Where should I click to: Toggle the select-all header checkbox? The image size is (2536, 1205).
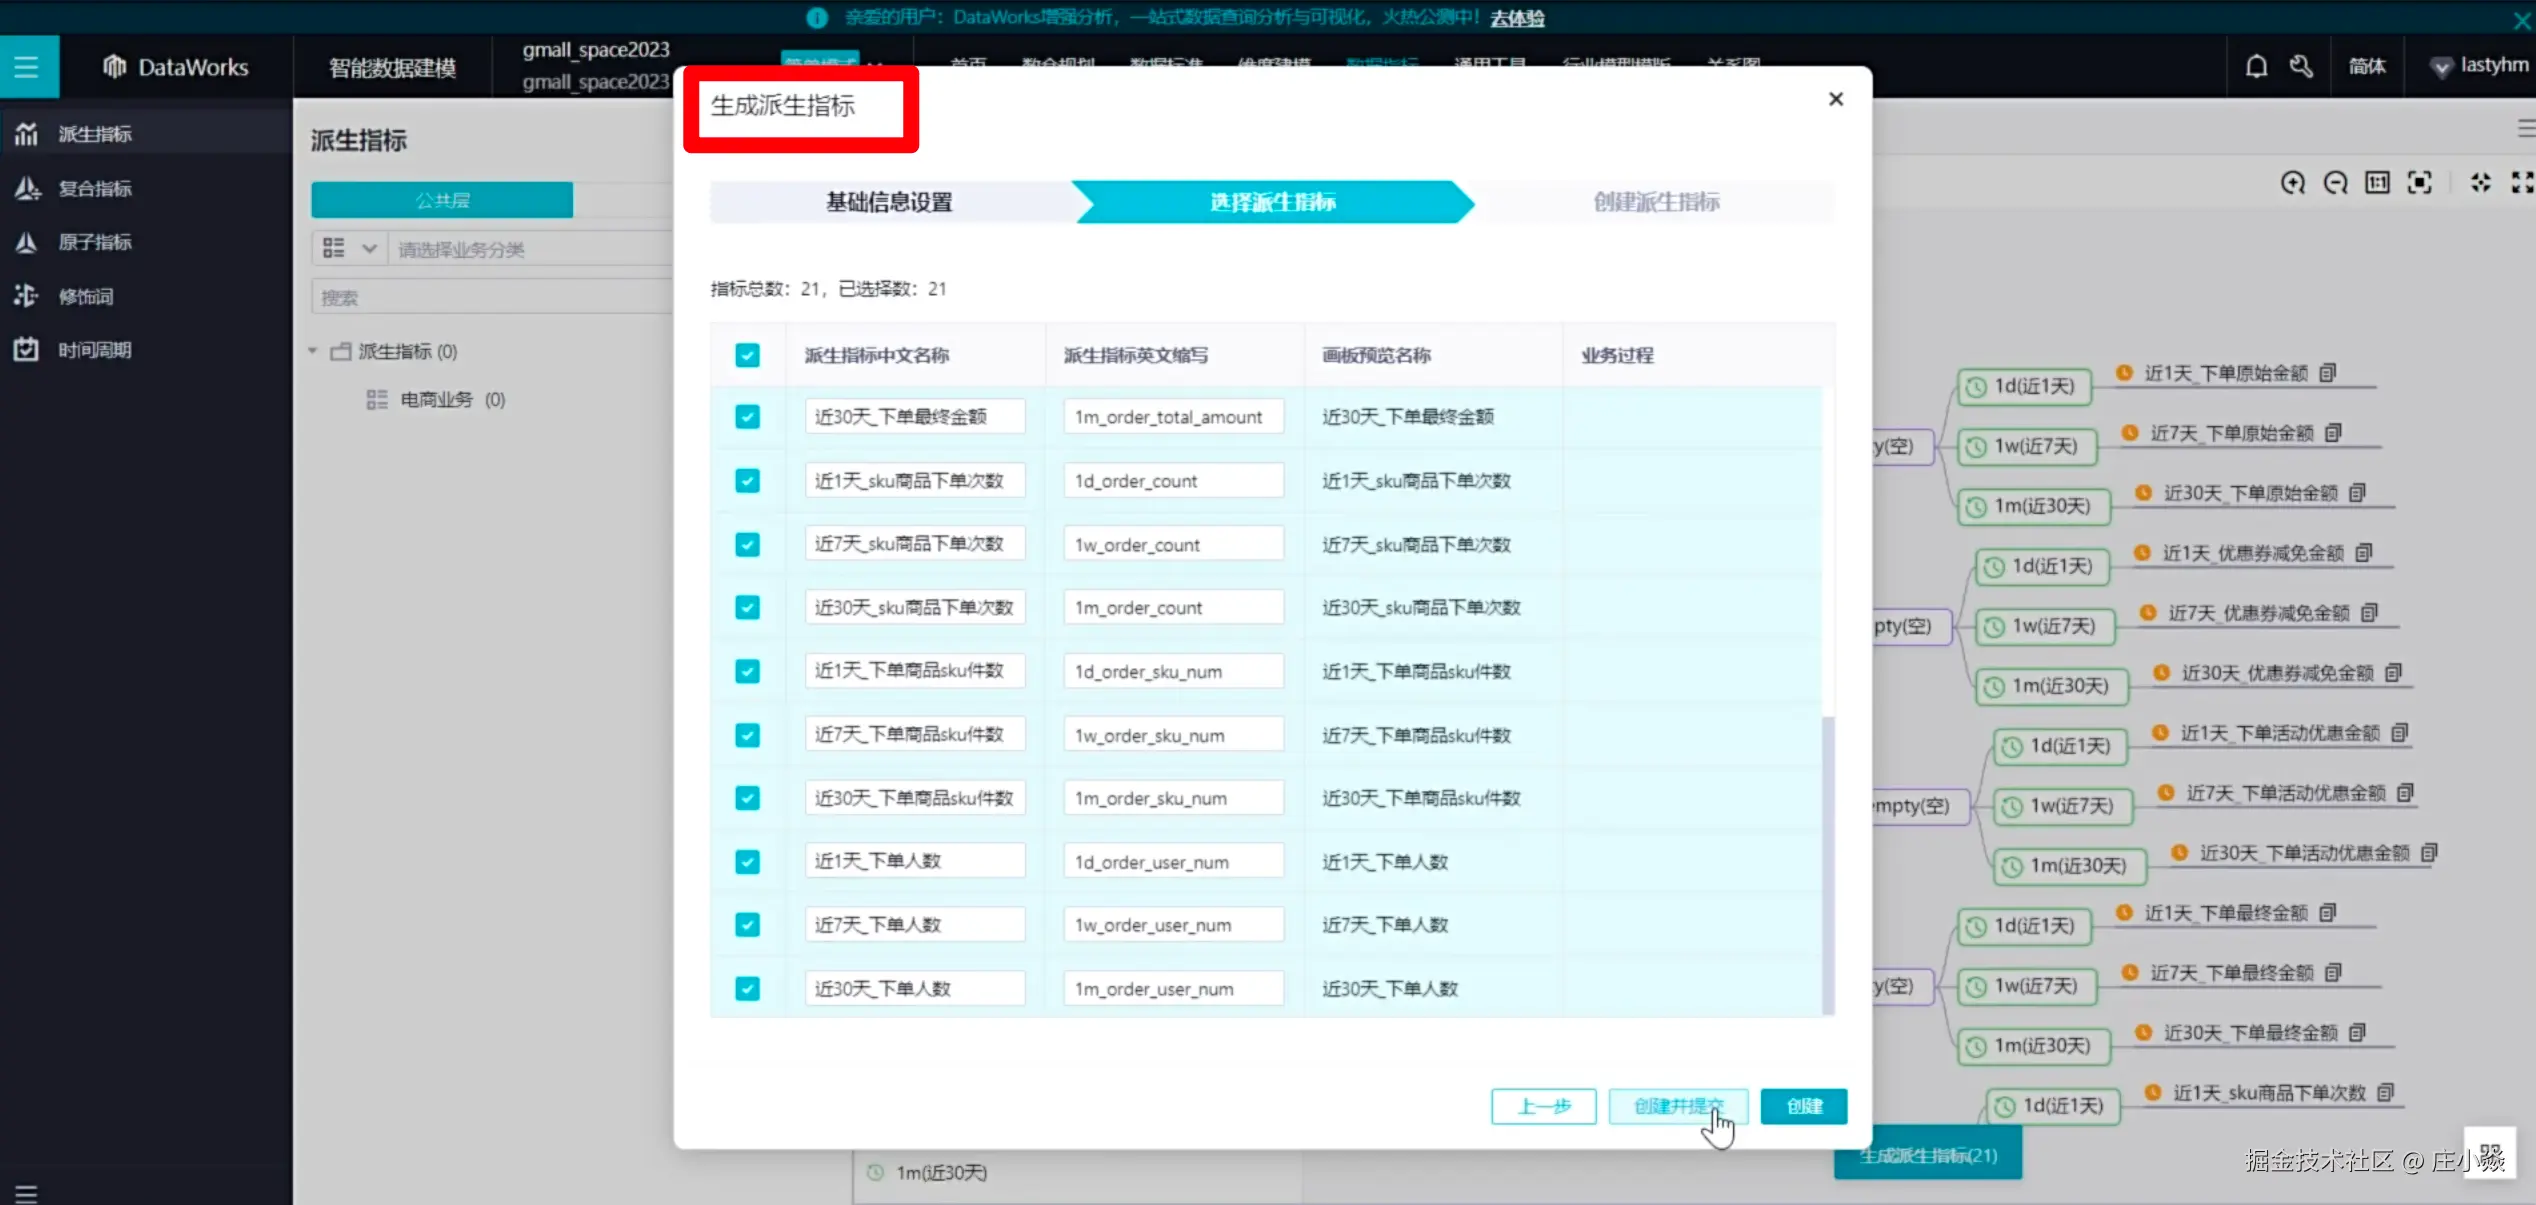point(747,355)
